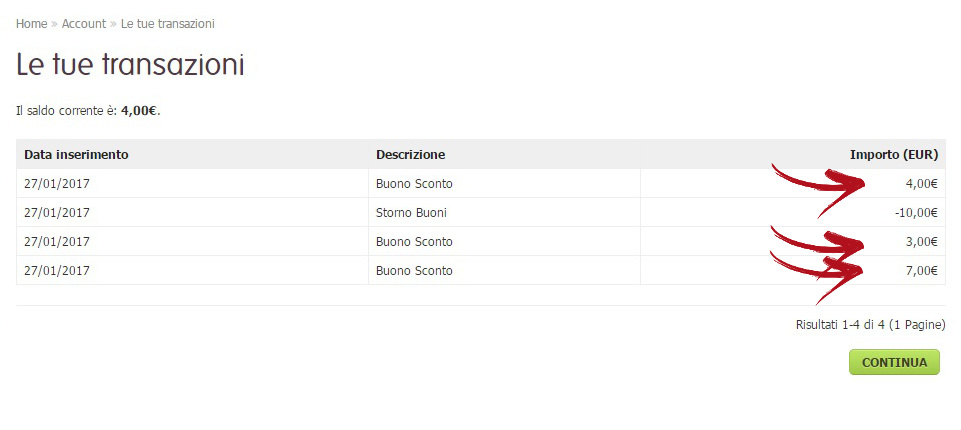Viewport: 961px width, 430px height.
Task: Click the bold 4,00€ current balance
Action: click(139, 111)
